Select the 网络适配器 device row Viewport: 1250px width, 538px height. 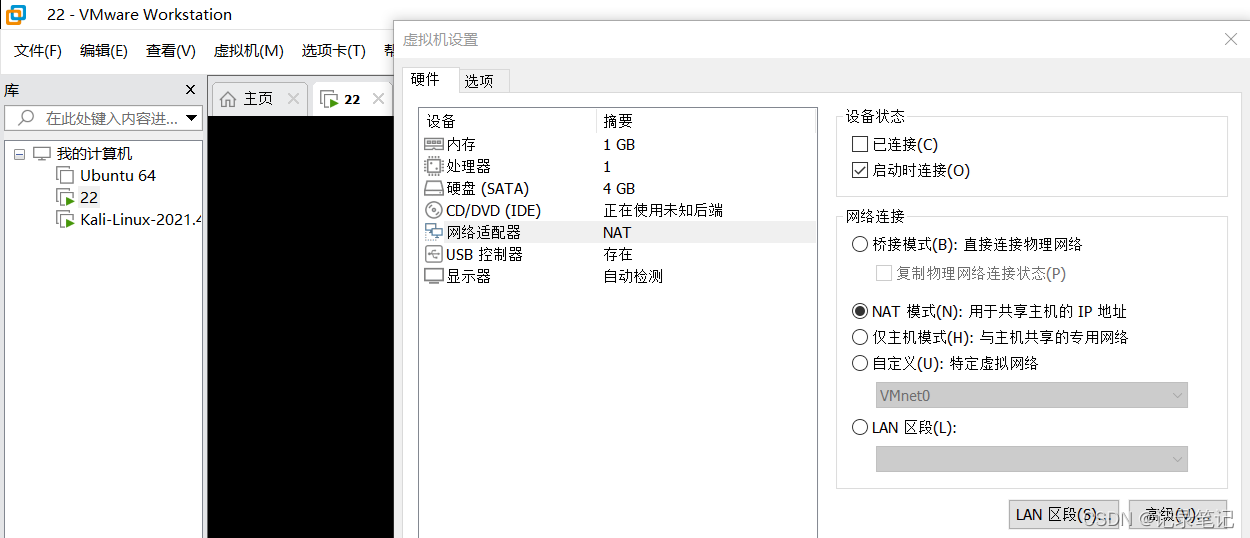(x=618, y=232)
